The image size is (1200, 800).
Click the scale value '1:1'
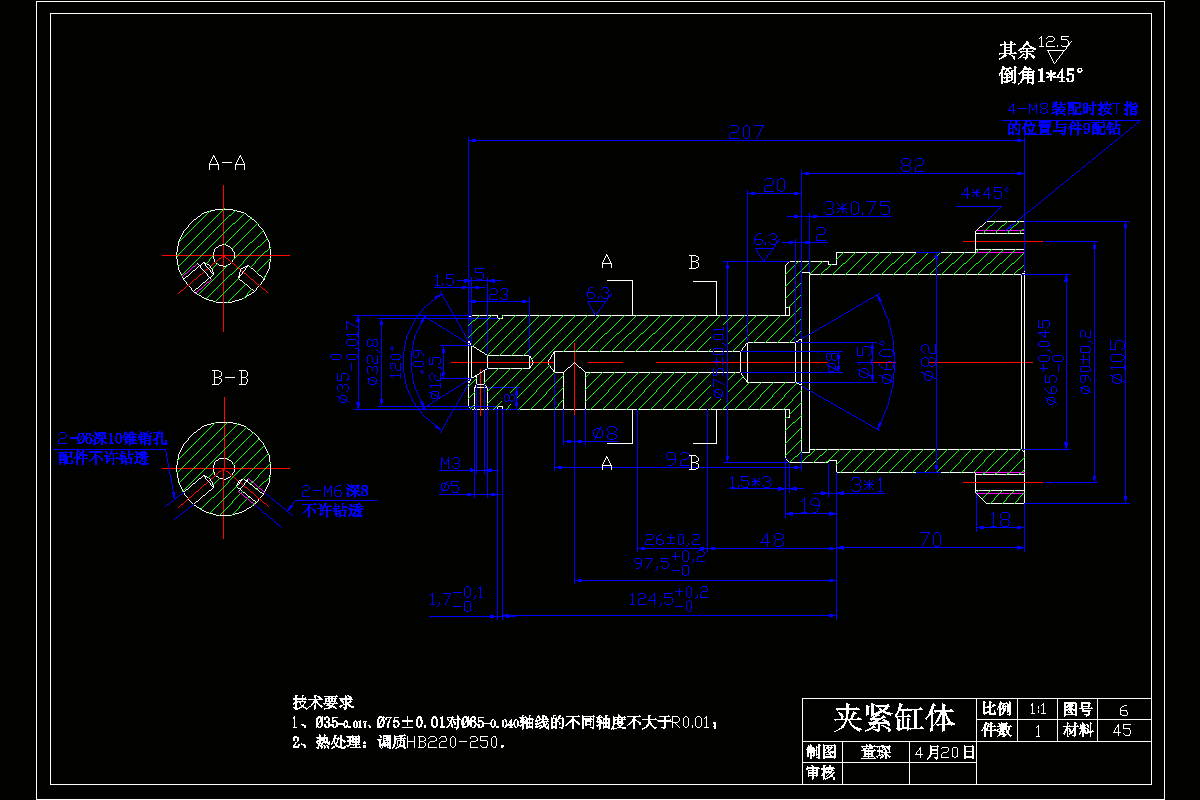click(1038, 708)
